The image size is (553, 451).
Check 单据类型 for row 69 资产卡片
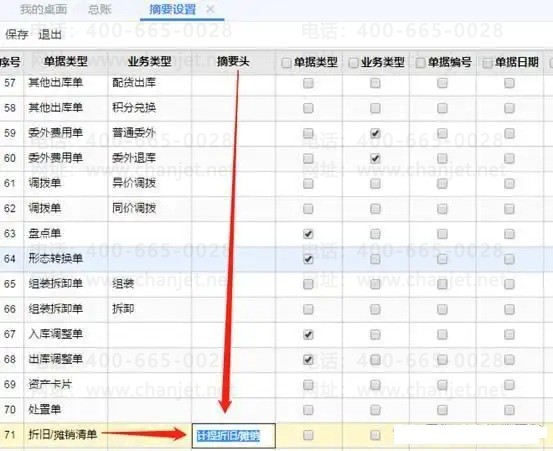point(308,385)
